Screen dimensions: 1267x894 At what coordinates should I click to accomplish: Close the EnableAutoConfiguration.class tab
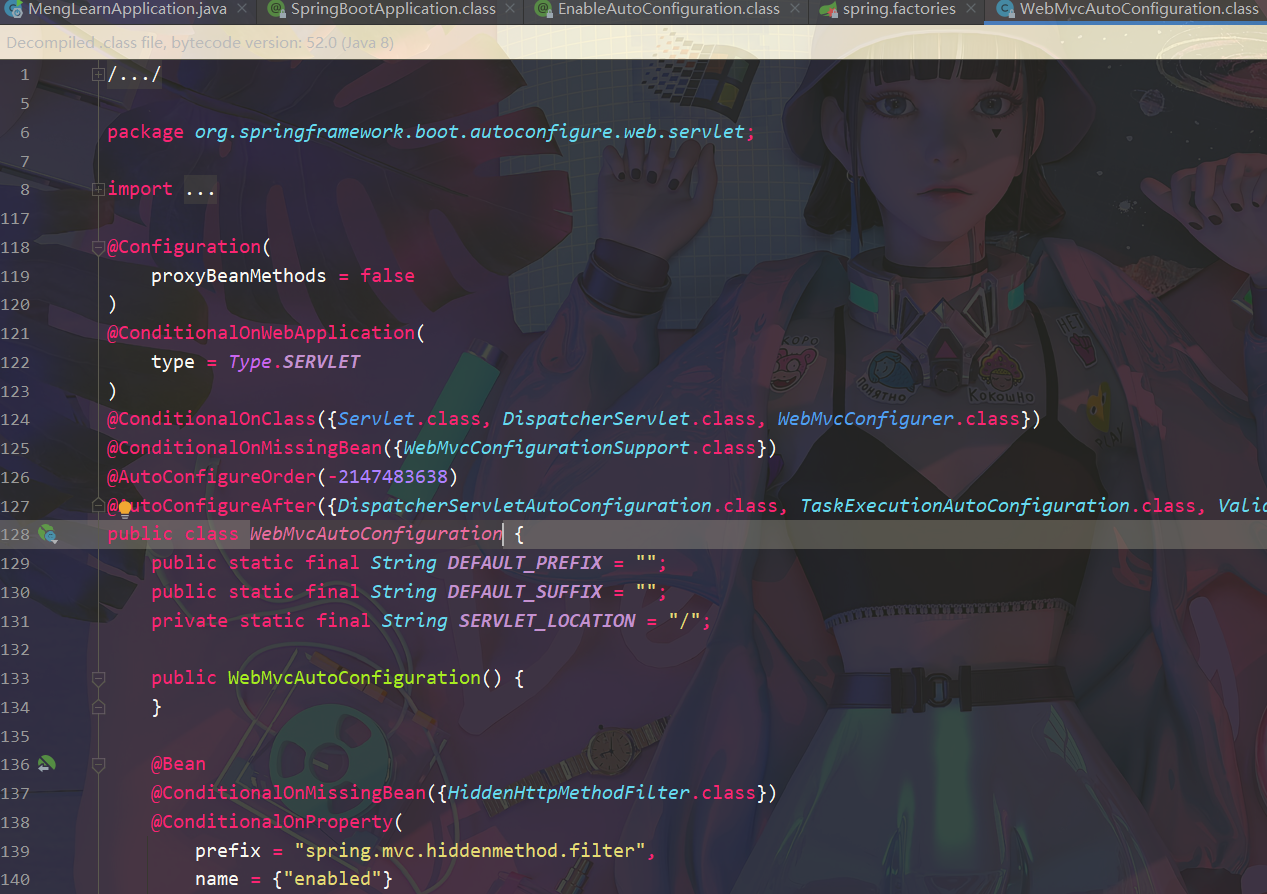point(795,9)
